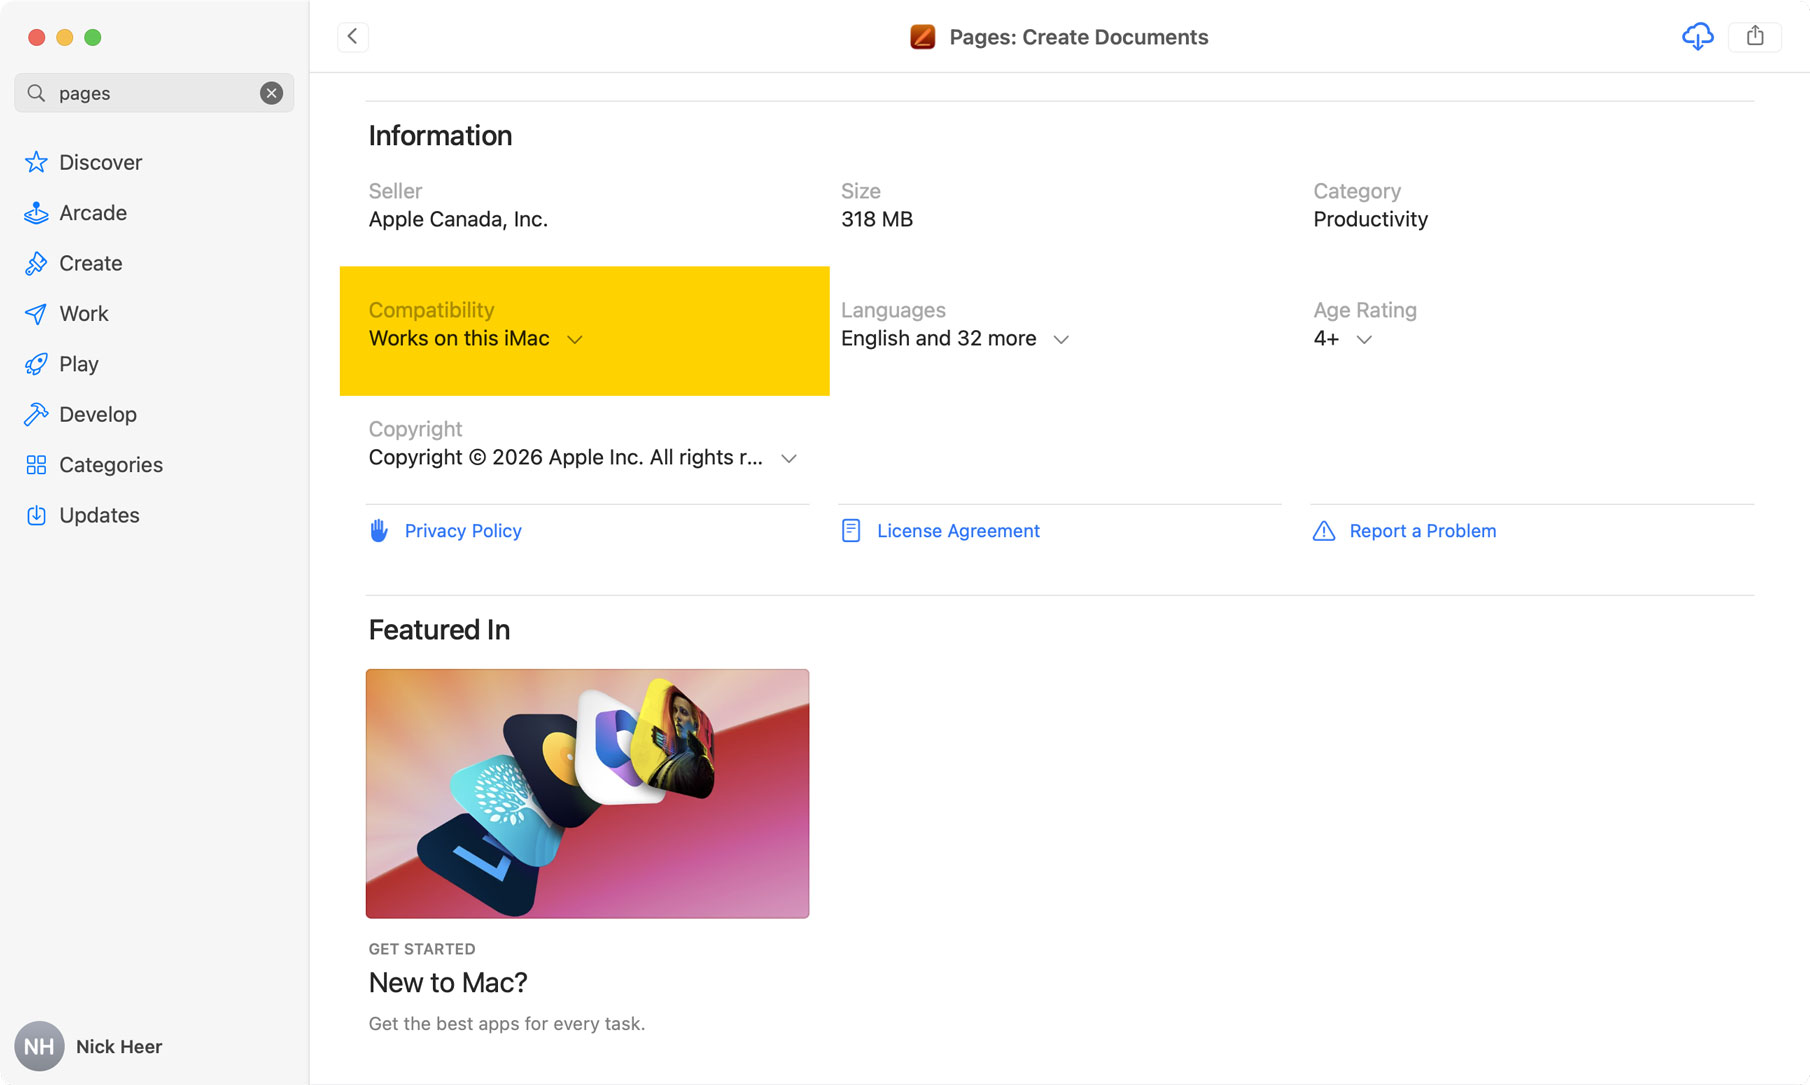This screenshot has height=1085, width=1810.
Task: Expand the Languages list chevron
Action: point(1061,340)
